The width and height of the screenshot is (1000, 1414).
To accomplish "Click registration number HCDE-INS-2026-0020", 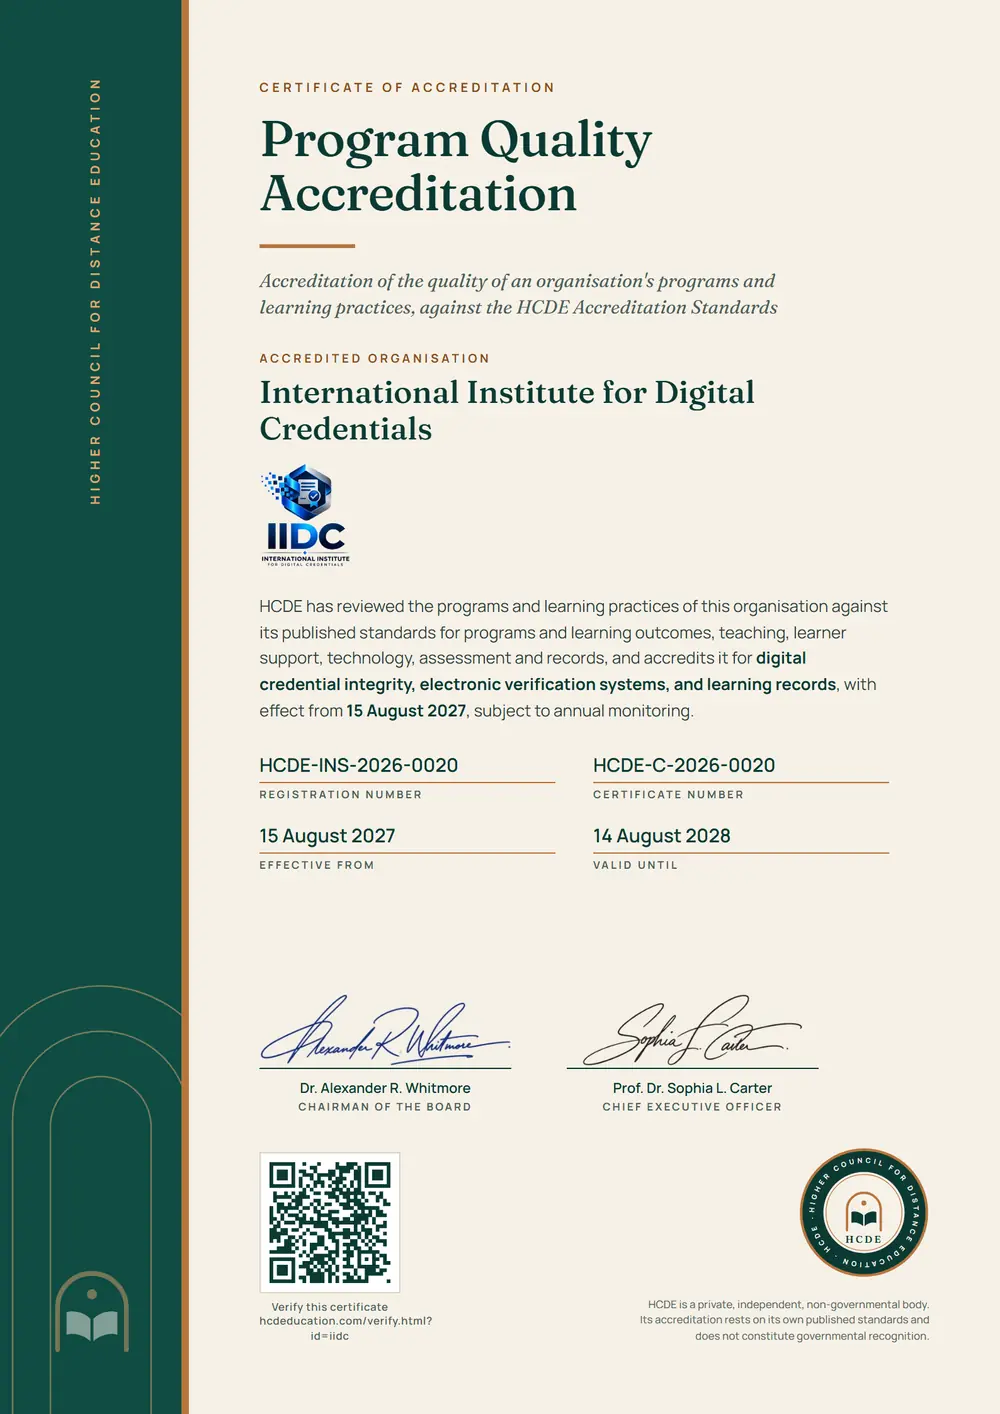I will pos(359,765).
